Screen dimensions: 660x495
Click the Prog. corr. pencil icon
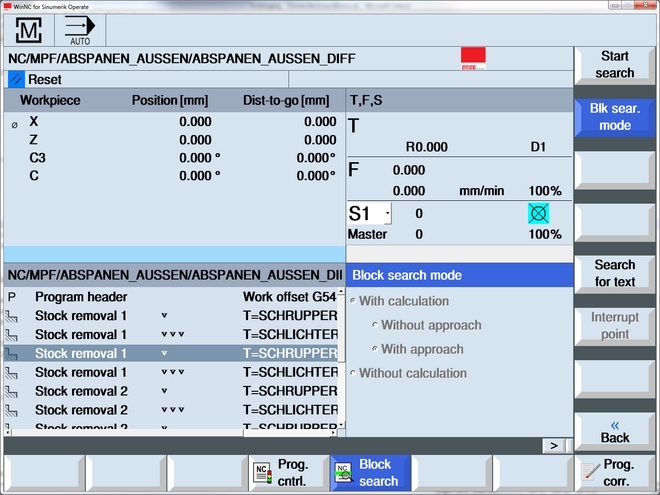590,472
